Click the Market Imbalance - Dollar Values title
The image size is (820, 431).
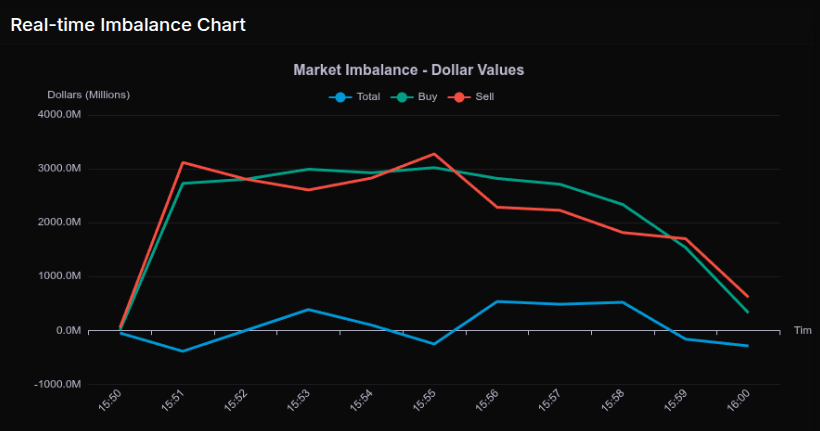click(408, 70)
